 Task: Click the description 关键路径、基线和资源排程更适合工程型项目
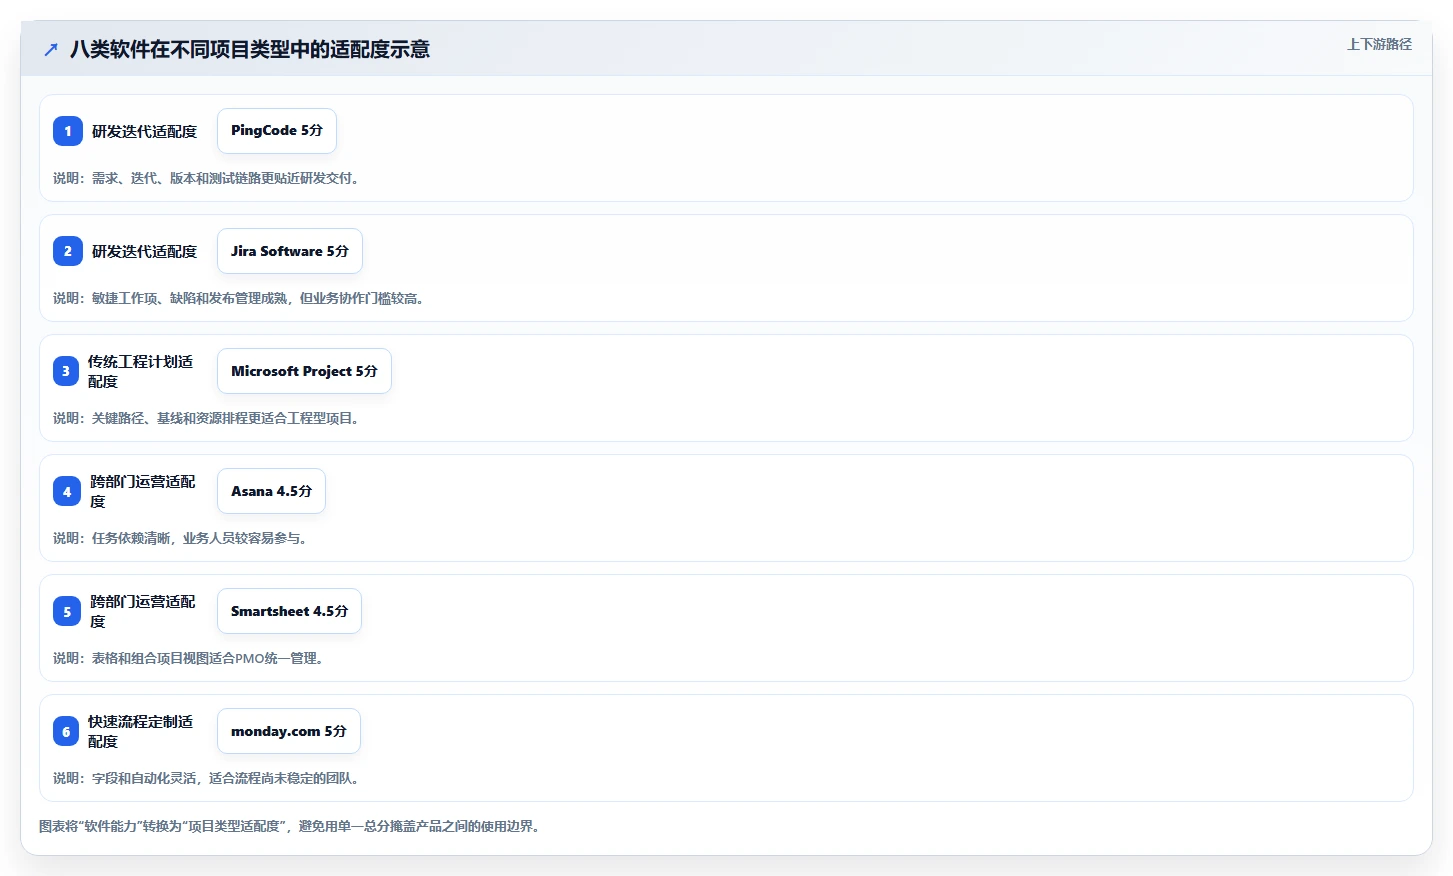click(206, 418)
